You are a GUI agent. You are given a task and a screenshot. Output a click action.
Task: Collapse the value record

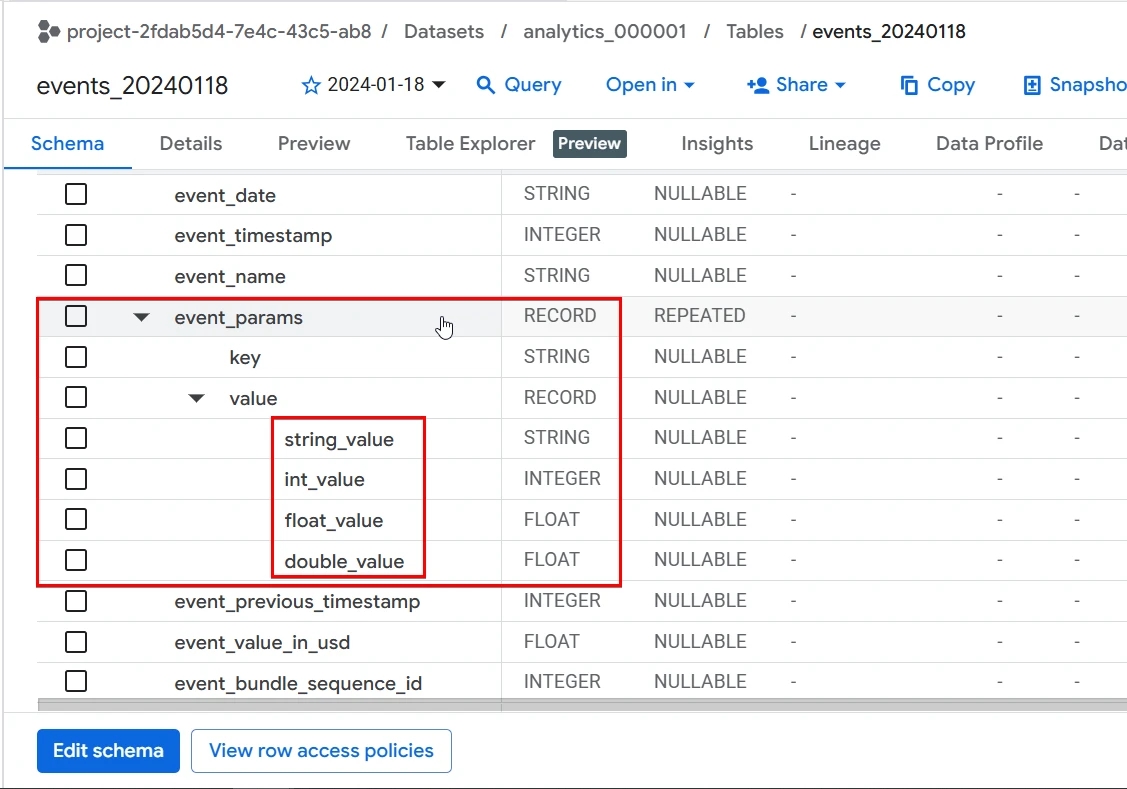(x=196, y=398)
